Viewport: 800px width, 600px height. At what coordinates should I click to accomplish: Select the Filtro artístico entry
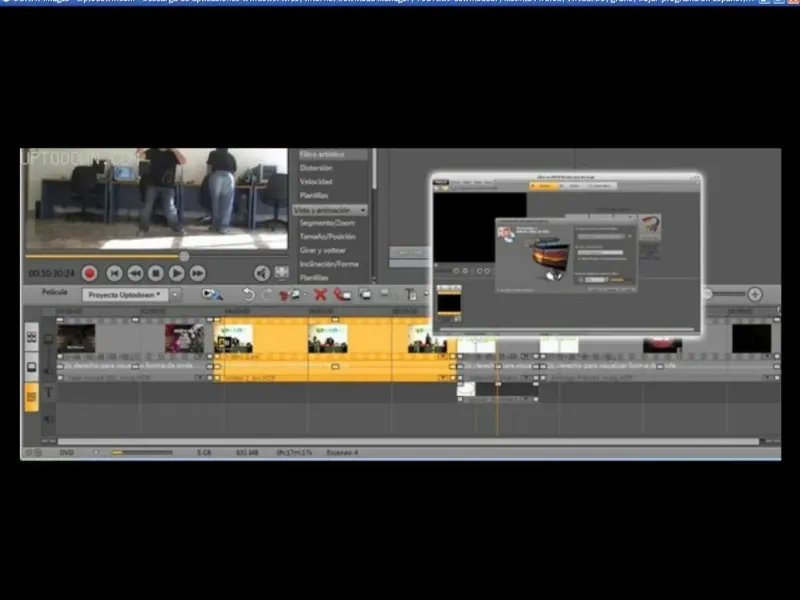322,154
